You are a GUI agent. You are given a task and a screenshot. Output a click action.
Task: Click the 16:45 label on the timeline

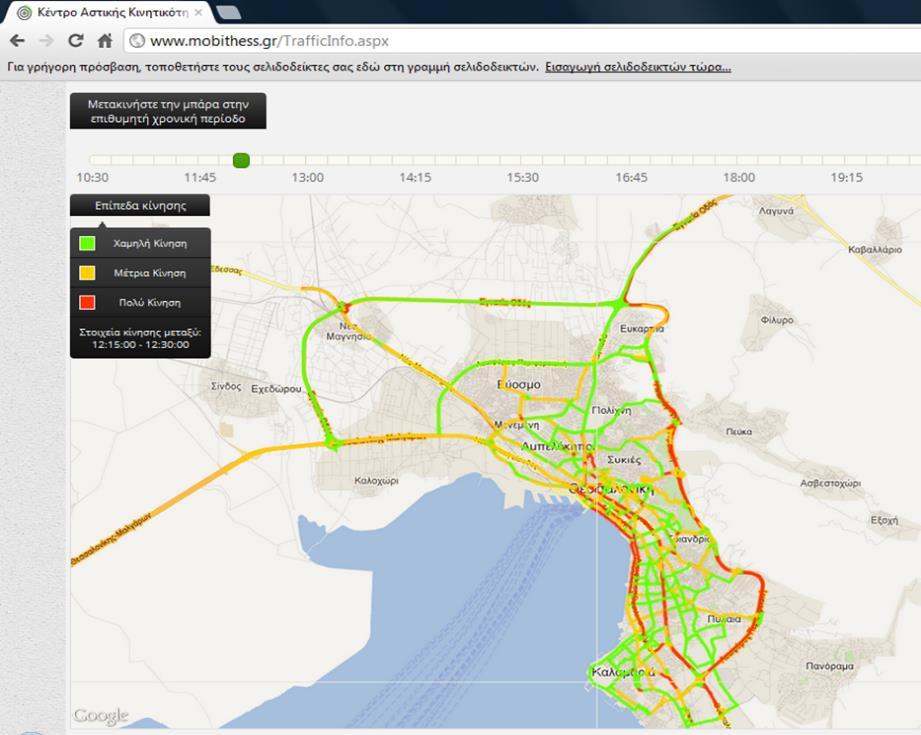point(631,177)
